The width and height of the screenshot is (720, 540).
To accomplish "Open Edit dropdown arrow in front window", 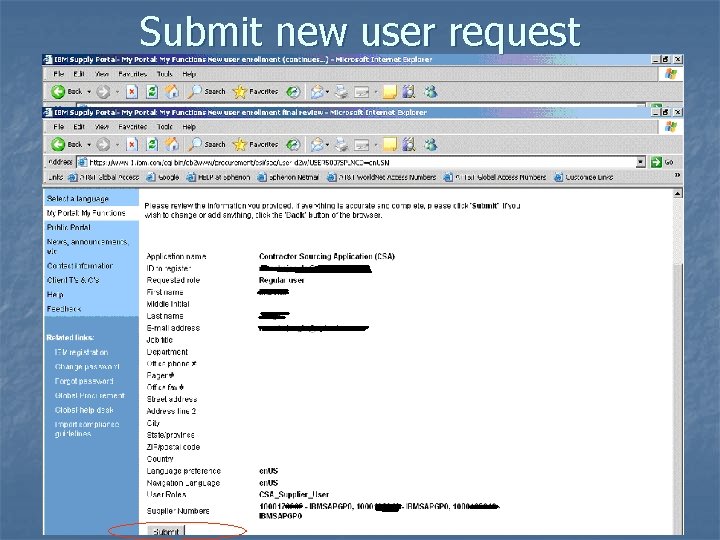I will click(376, 145).
